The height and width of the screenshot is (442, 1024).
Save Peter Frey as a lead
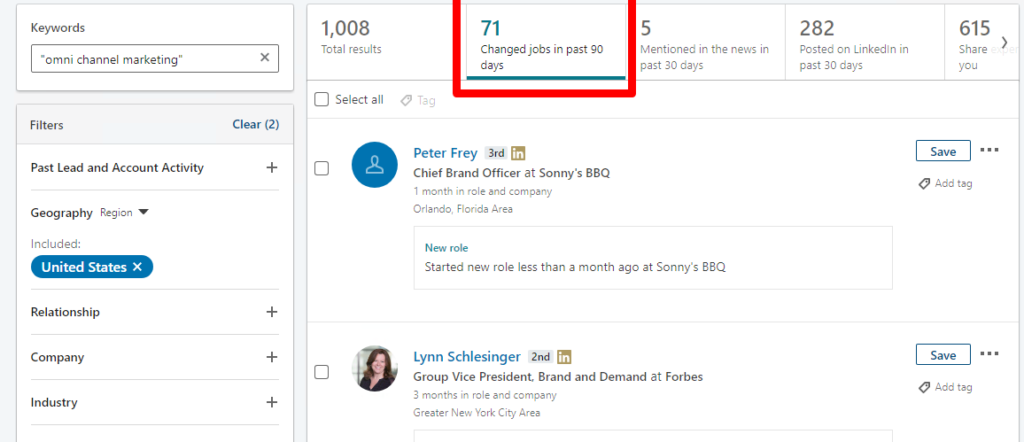[x=943, y=151]
